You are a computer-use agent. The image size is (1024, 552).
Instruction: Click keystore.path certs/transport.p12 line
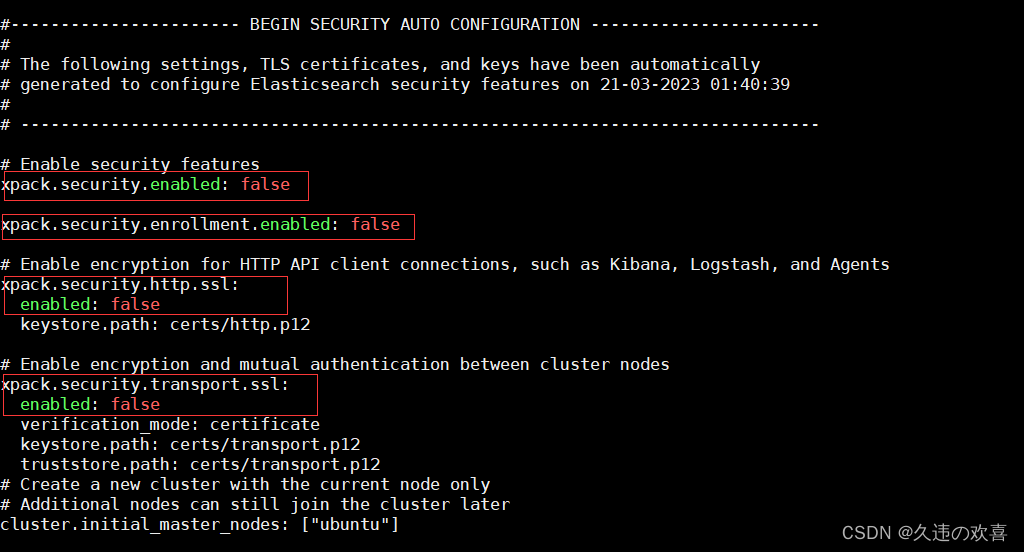point(190,445)
